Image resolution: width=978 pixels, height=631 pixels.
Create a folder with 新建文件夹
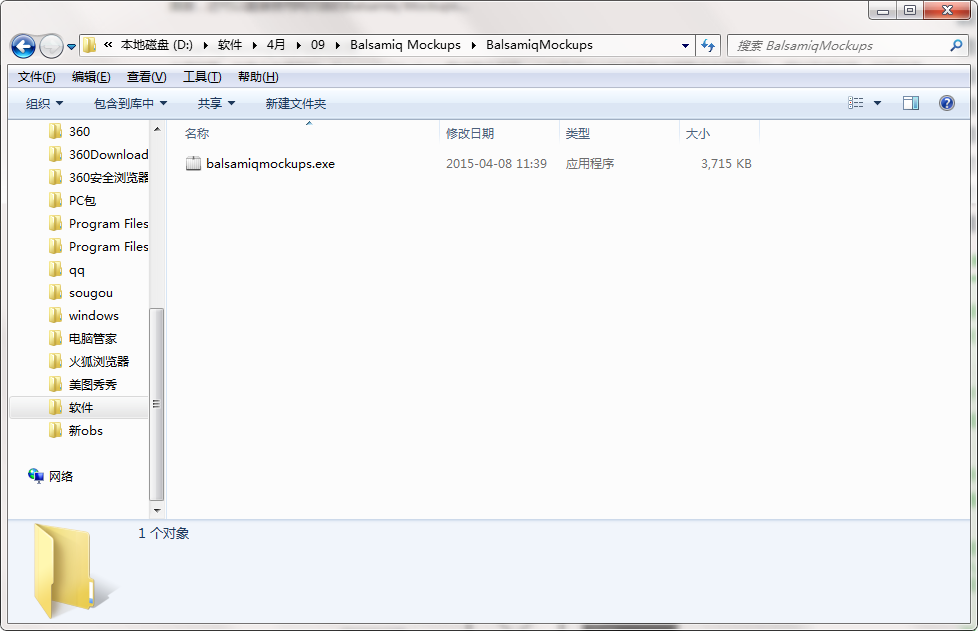296,104
